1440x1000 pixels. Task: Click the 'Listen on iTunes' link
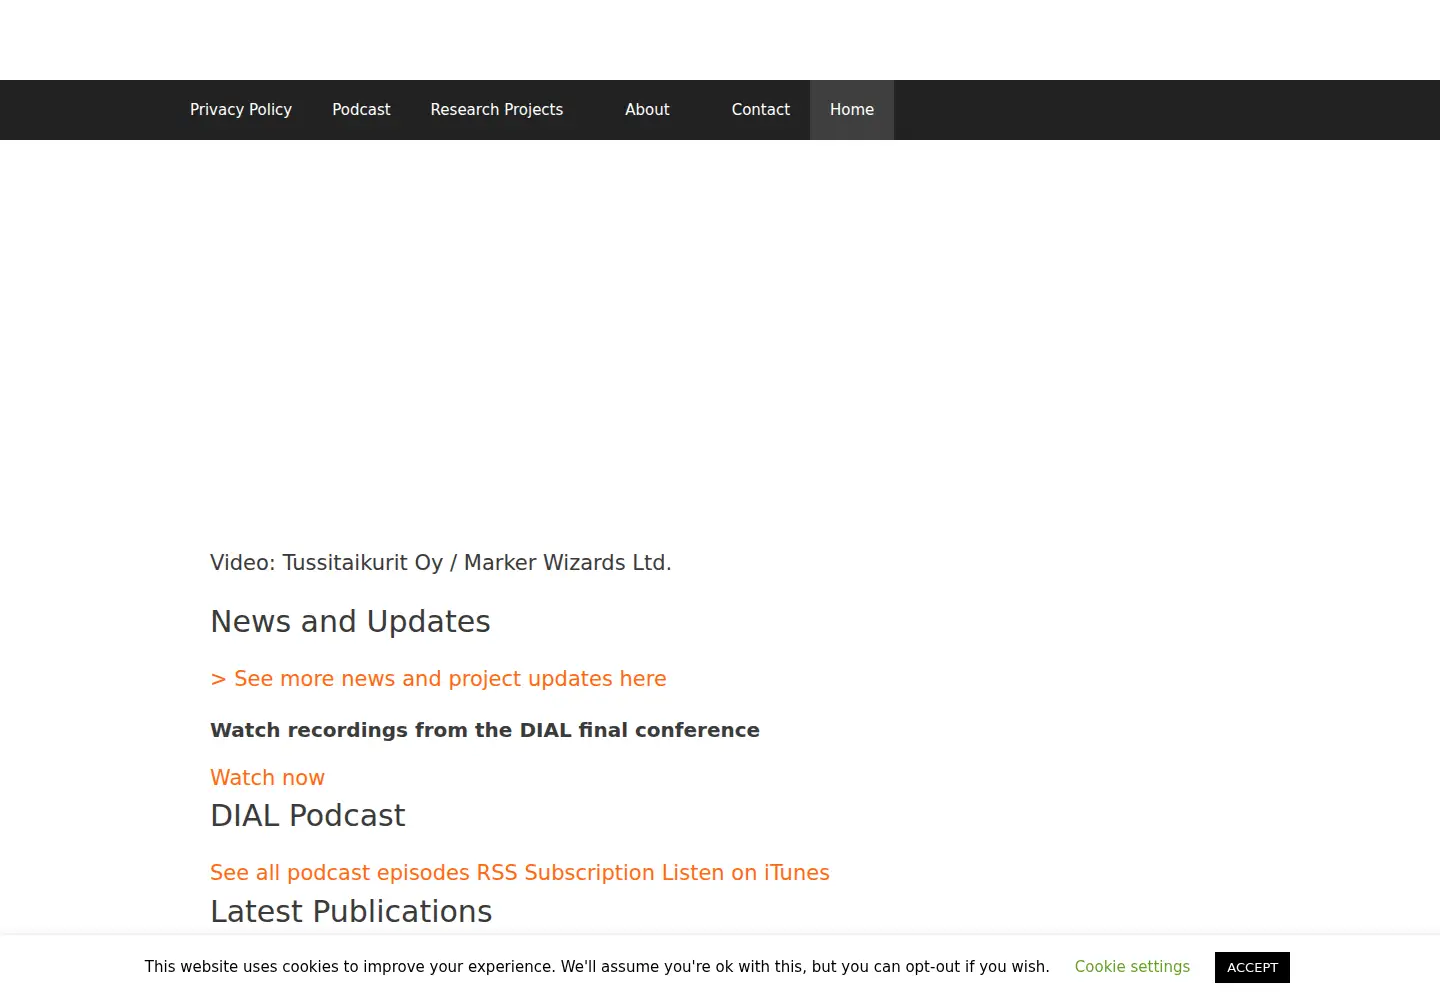tap(746, 873)
